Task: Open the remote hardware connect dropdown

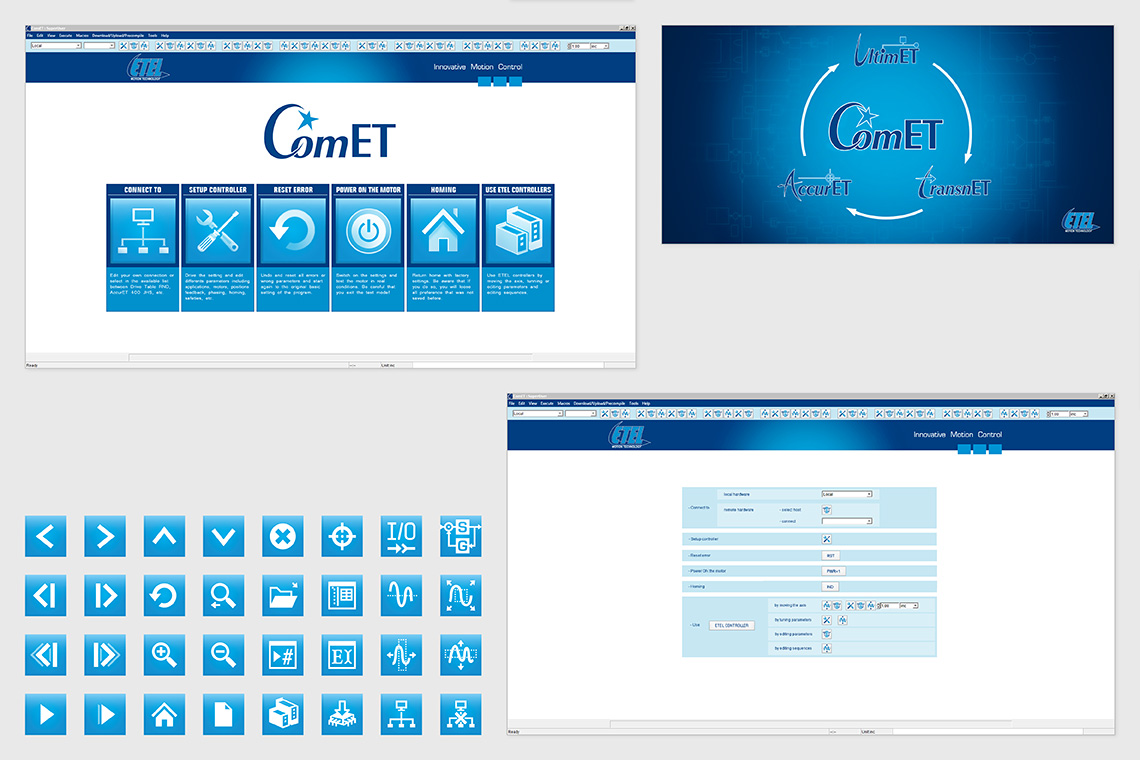Action: [x=846, y=521]
